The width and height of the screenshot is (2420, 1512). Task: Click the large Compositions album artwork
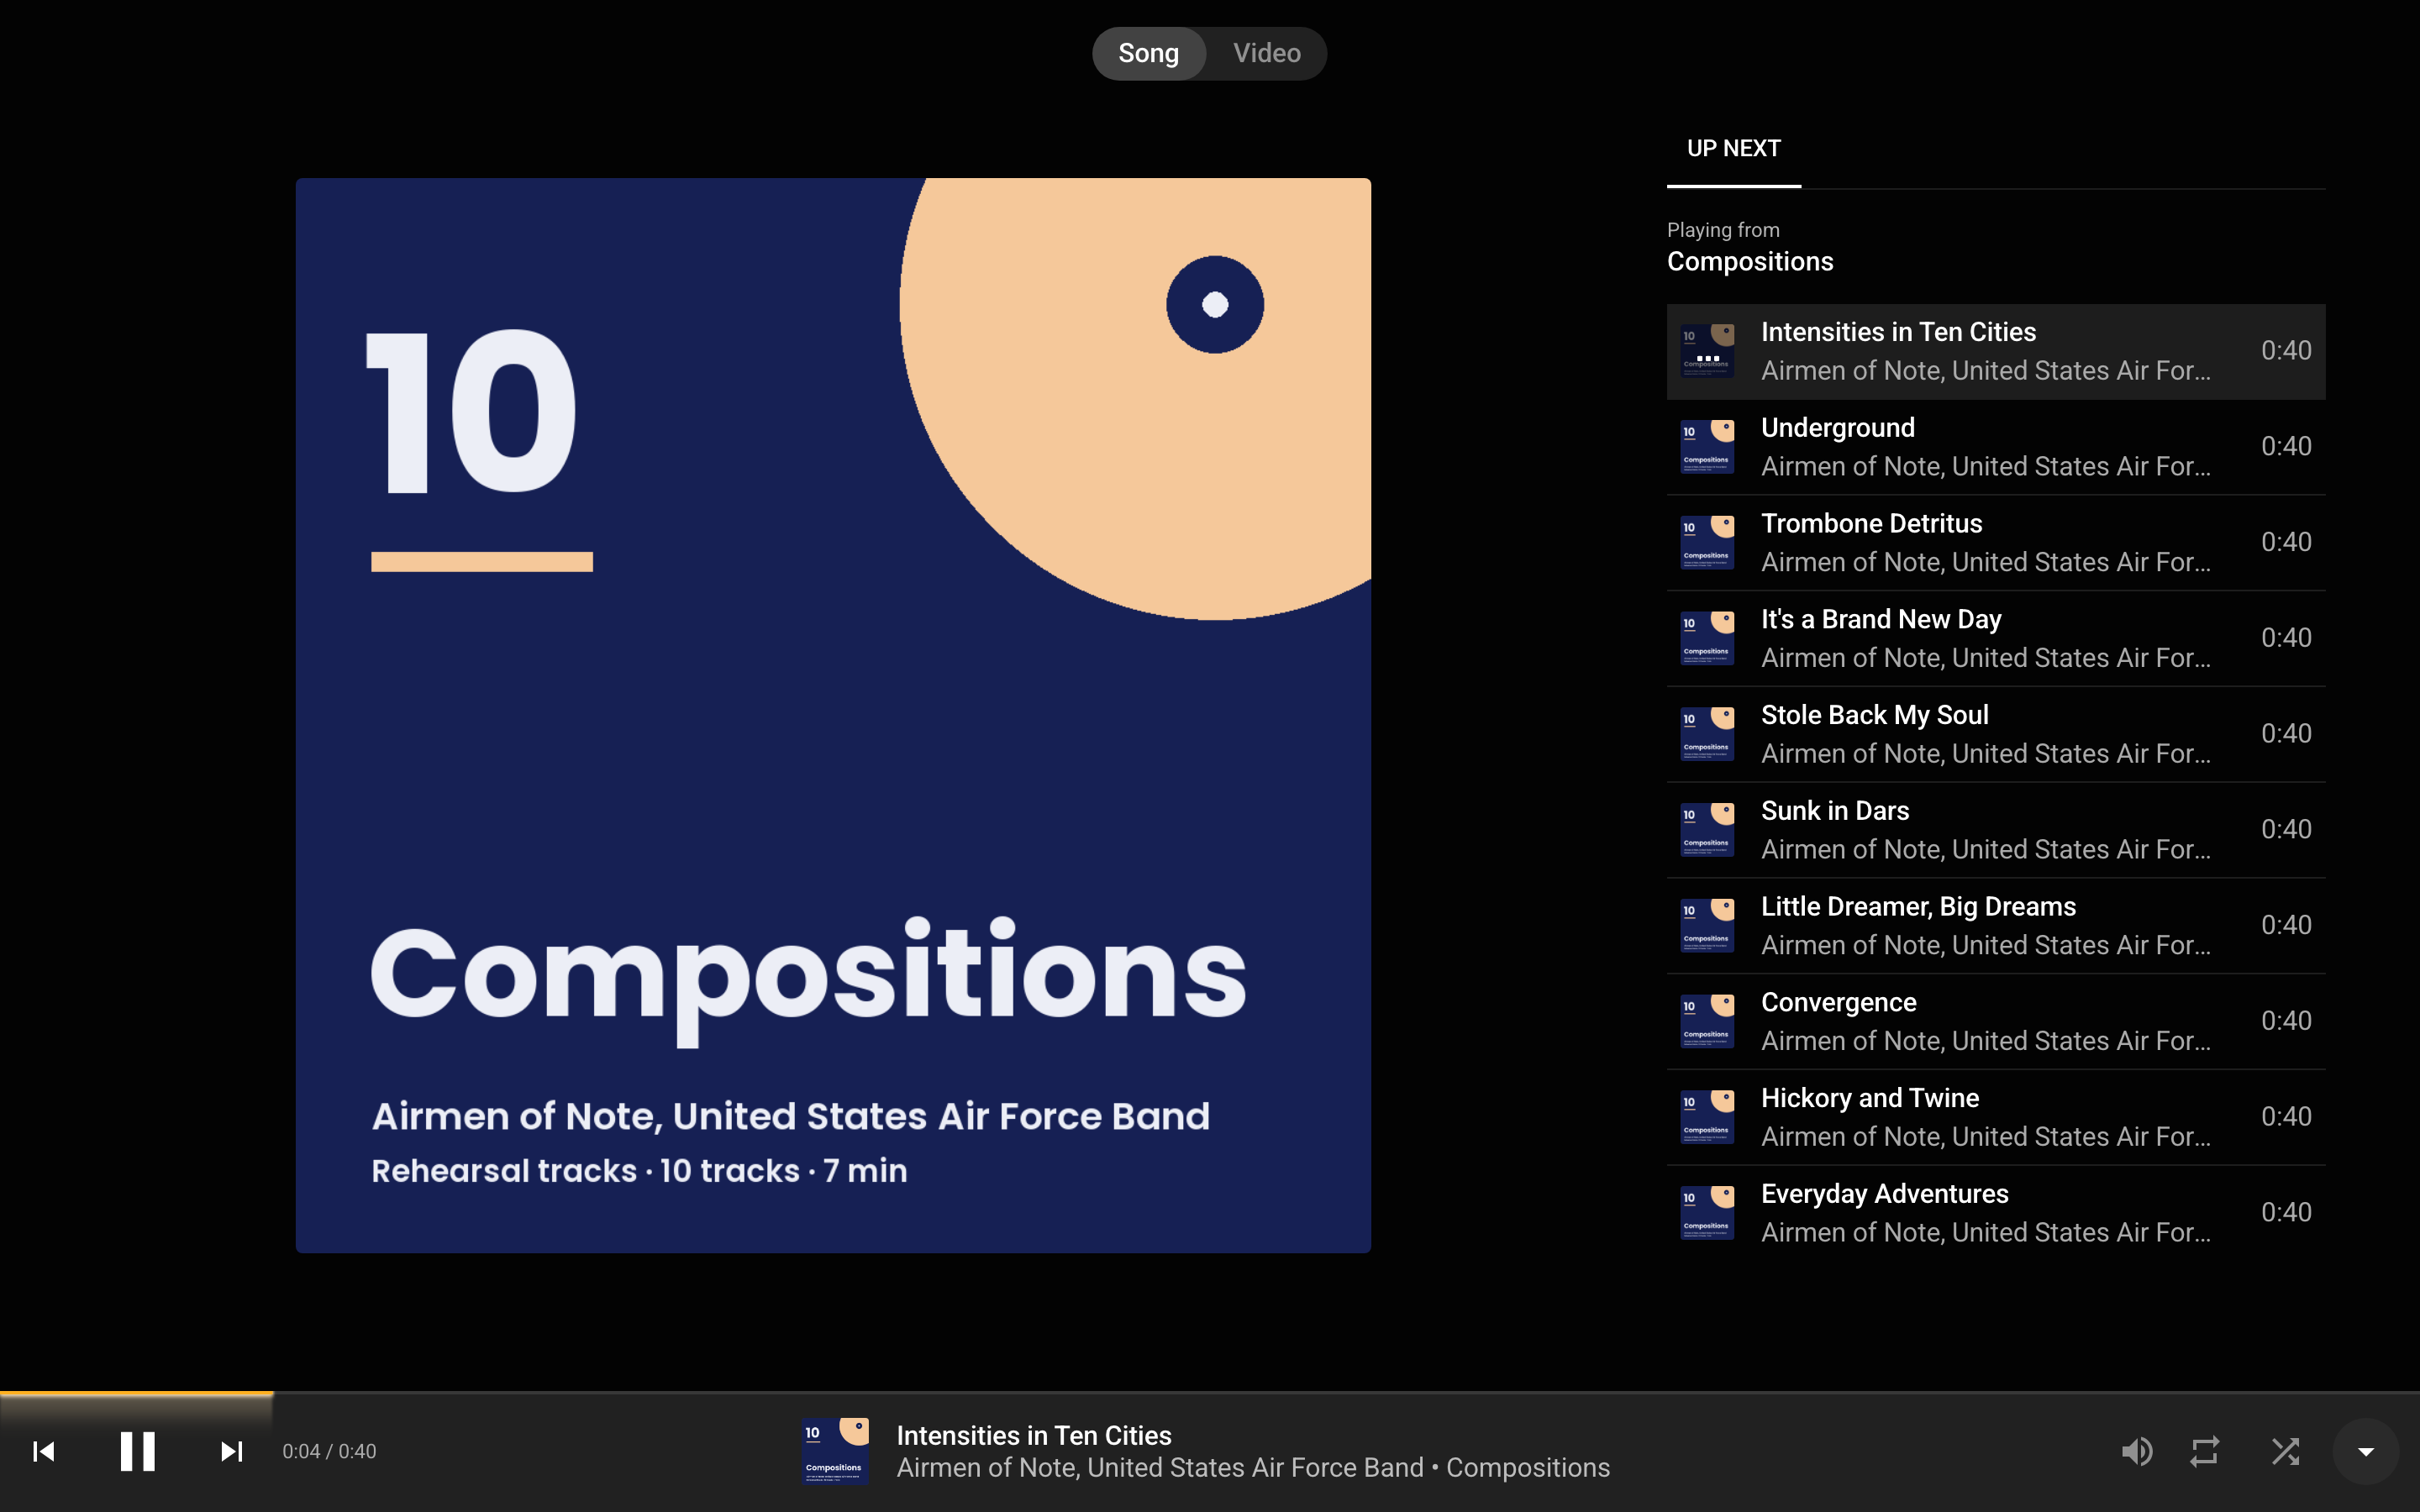coord(833,715)
